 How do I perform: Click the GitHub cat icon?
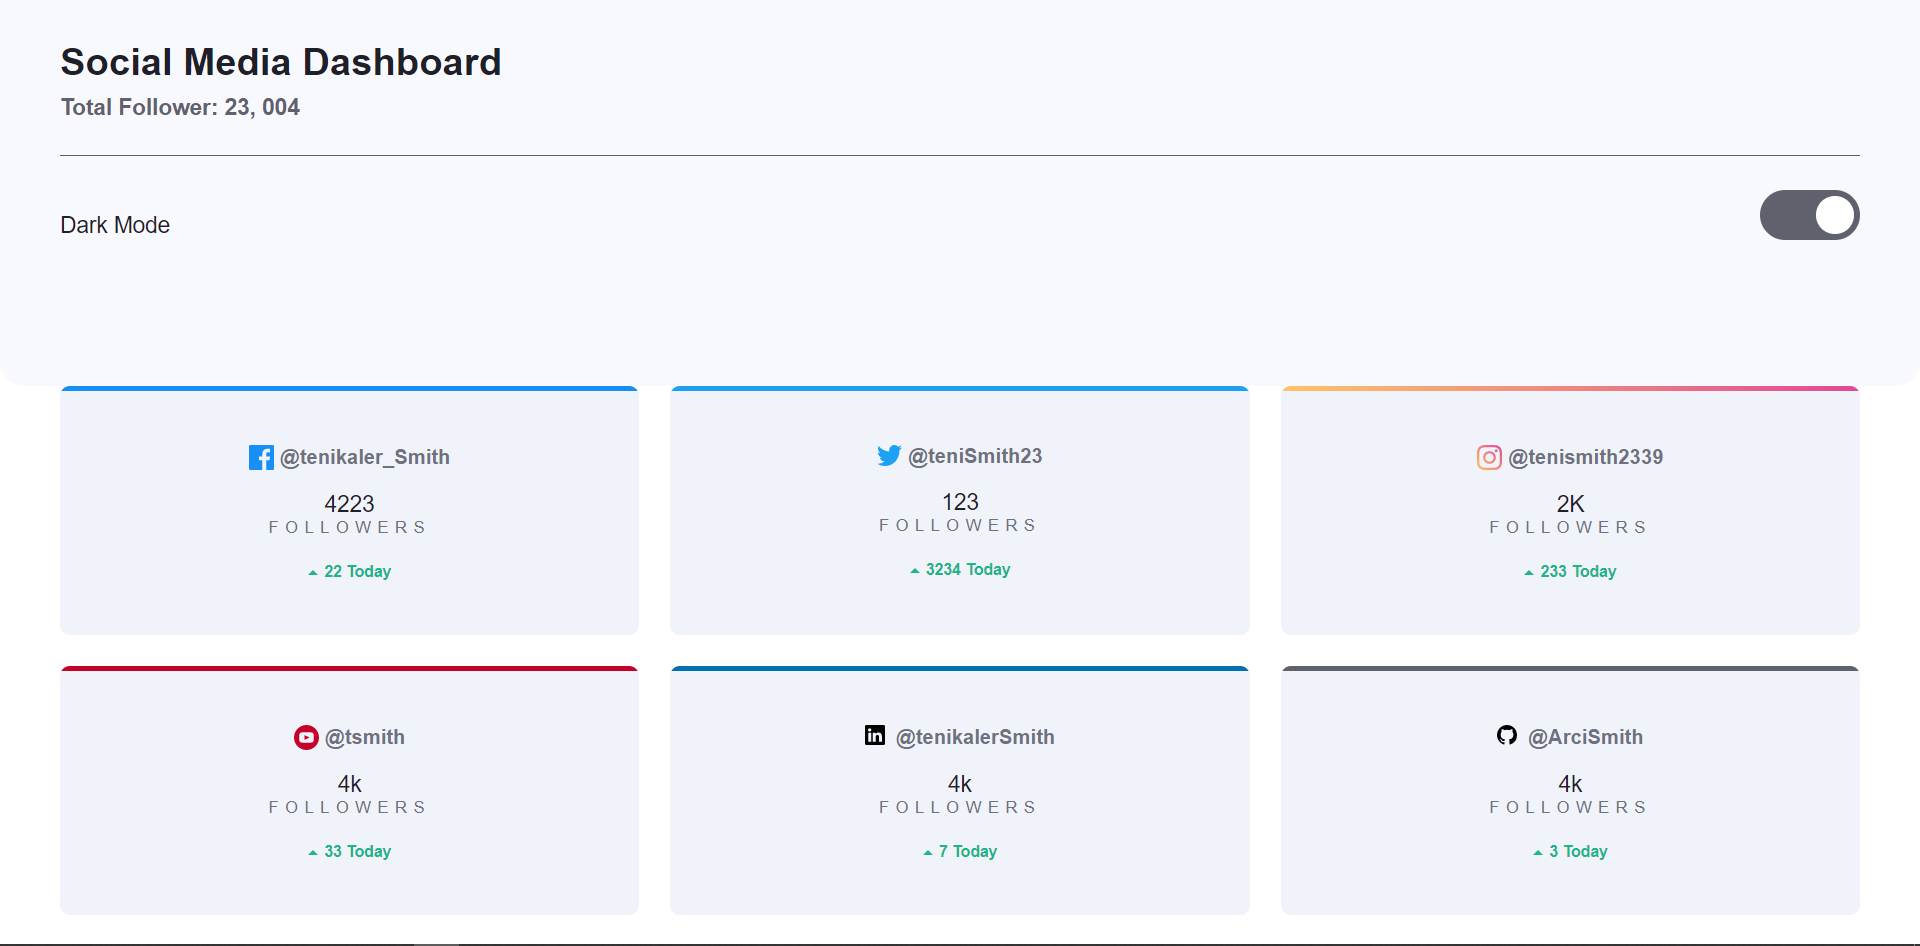click(1507, 734)
